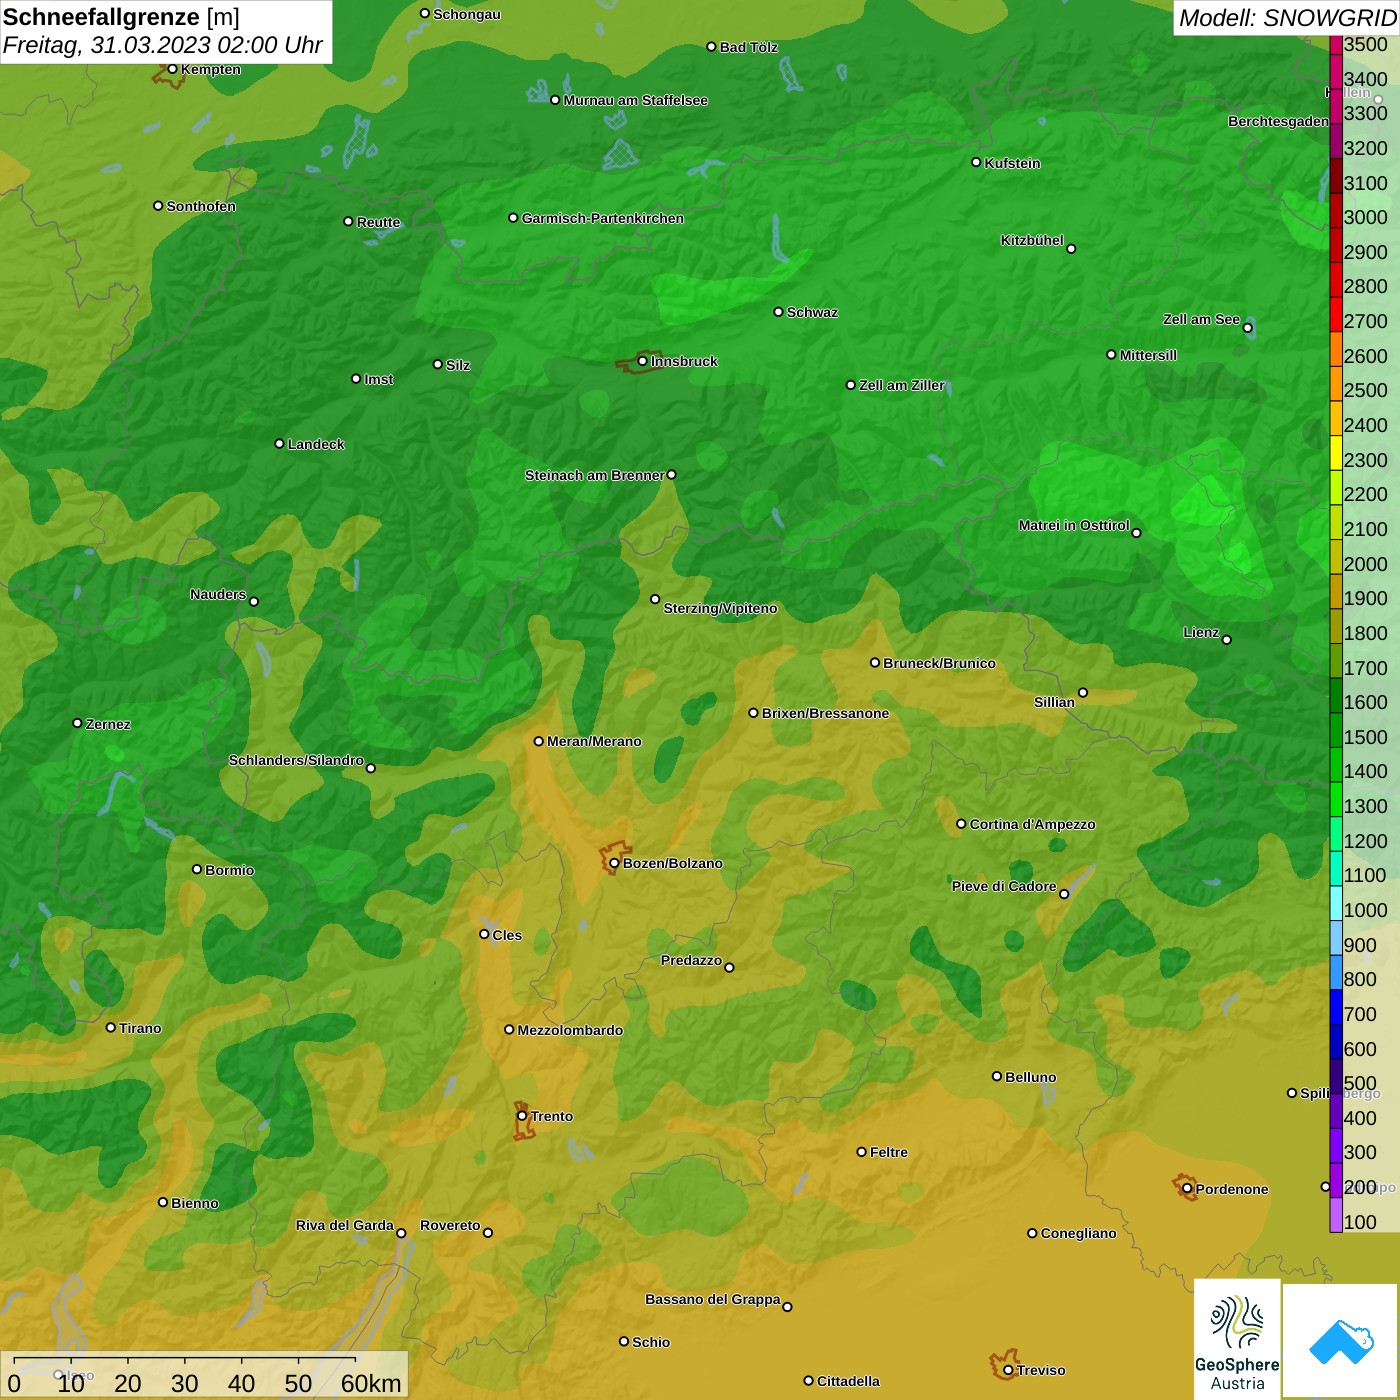Click the Trento city marker dot
The image size is (1400, 1400).
pyautogui.click(x=522, y=1116)
